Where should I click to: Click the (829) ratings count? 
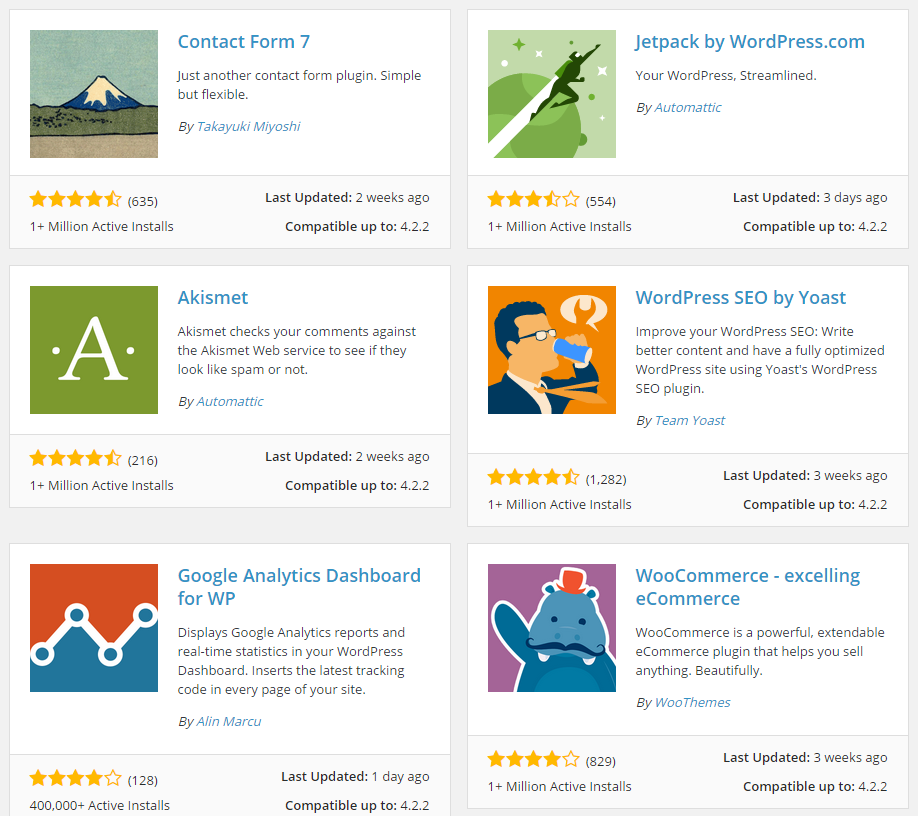[601, 762]
